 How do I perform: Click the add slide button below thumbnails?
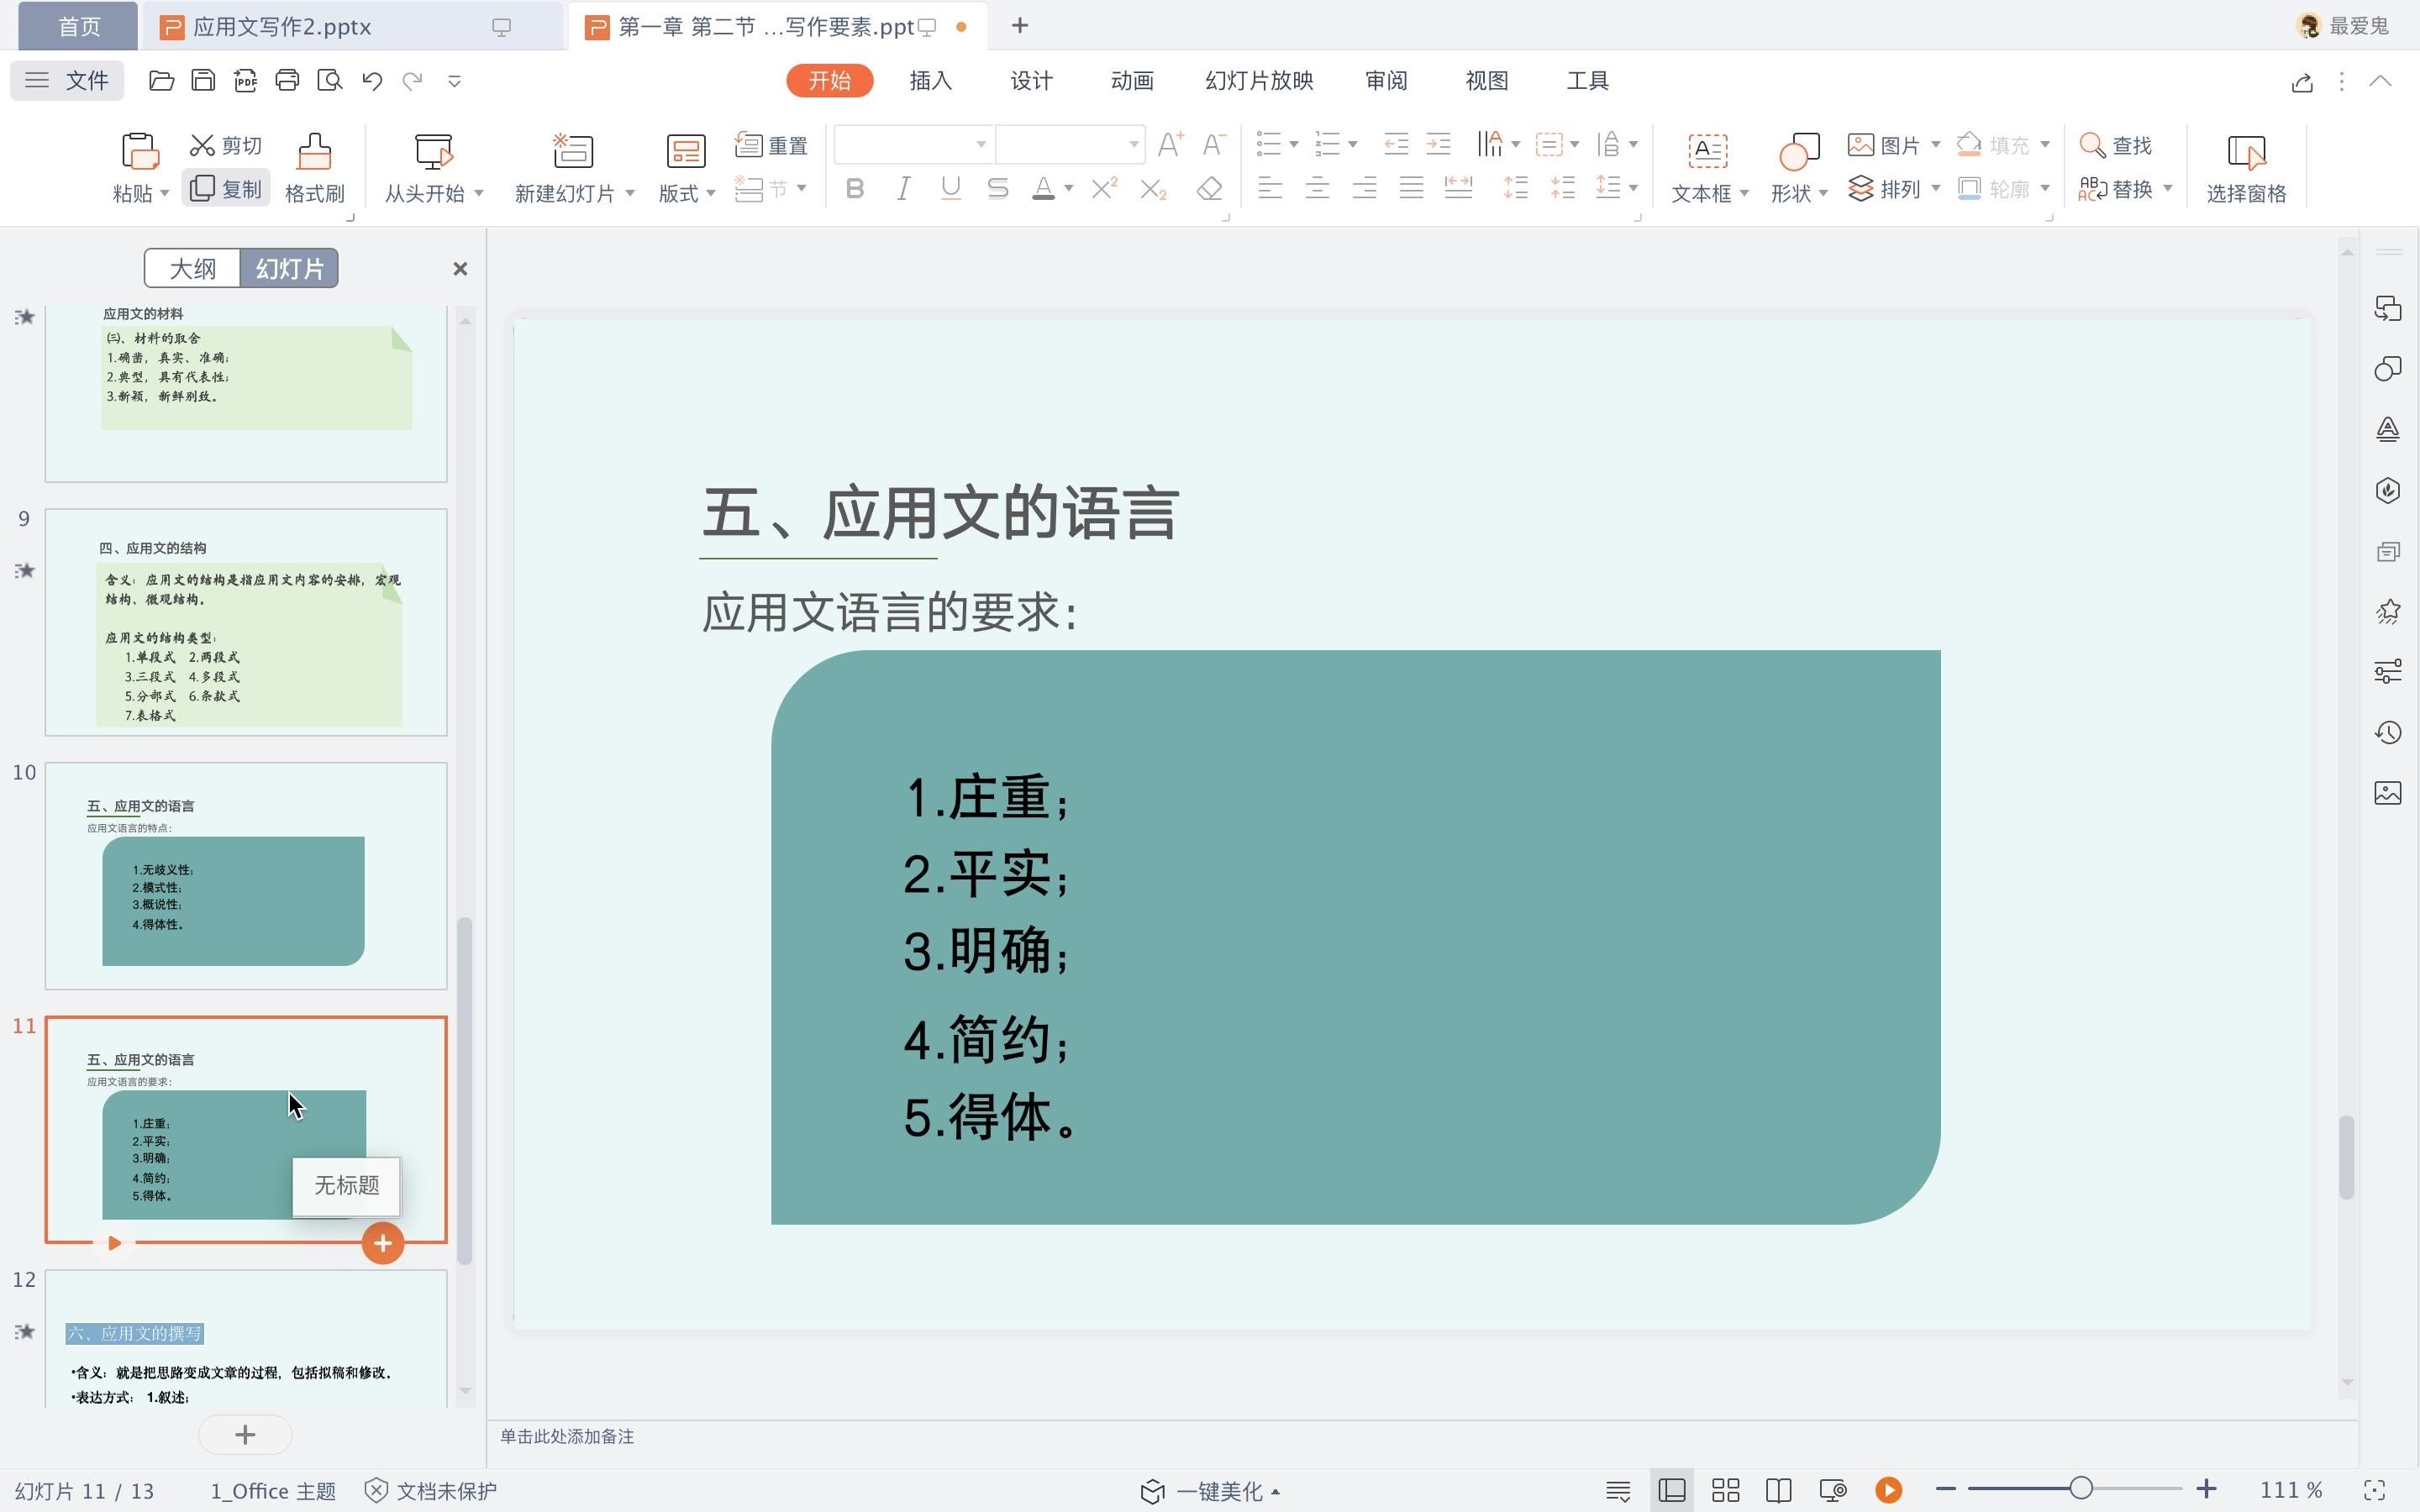(x=245, y=1435)
